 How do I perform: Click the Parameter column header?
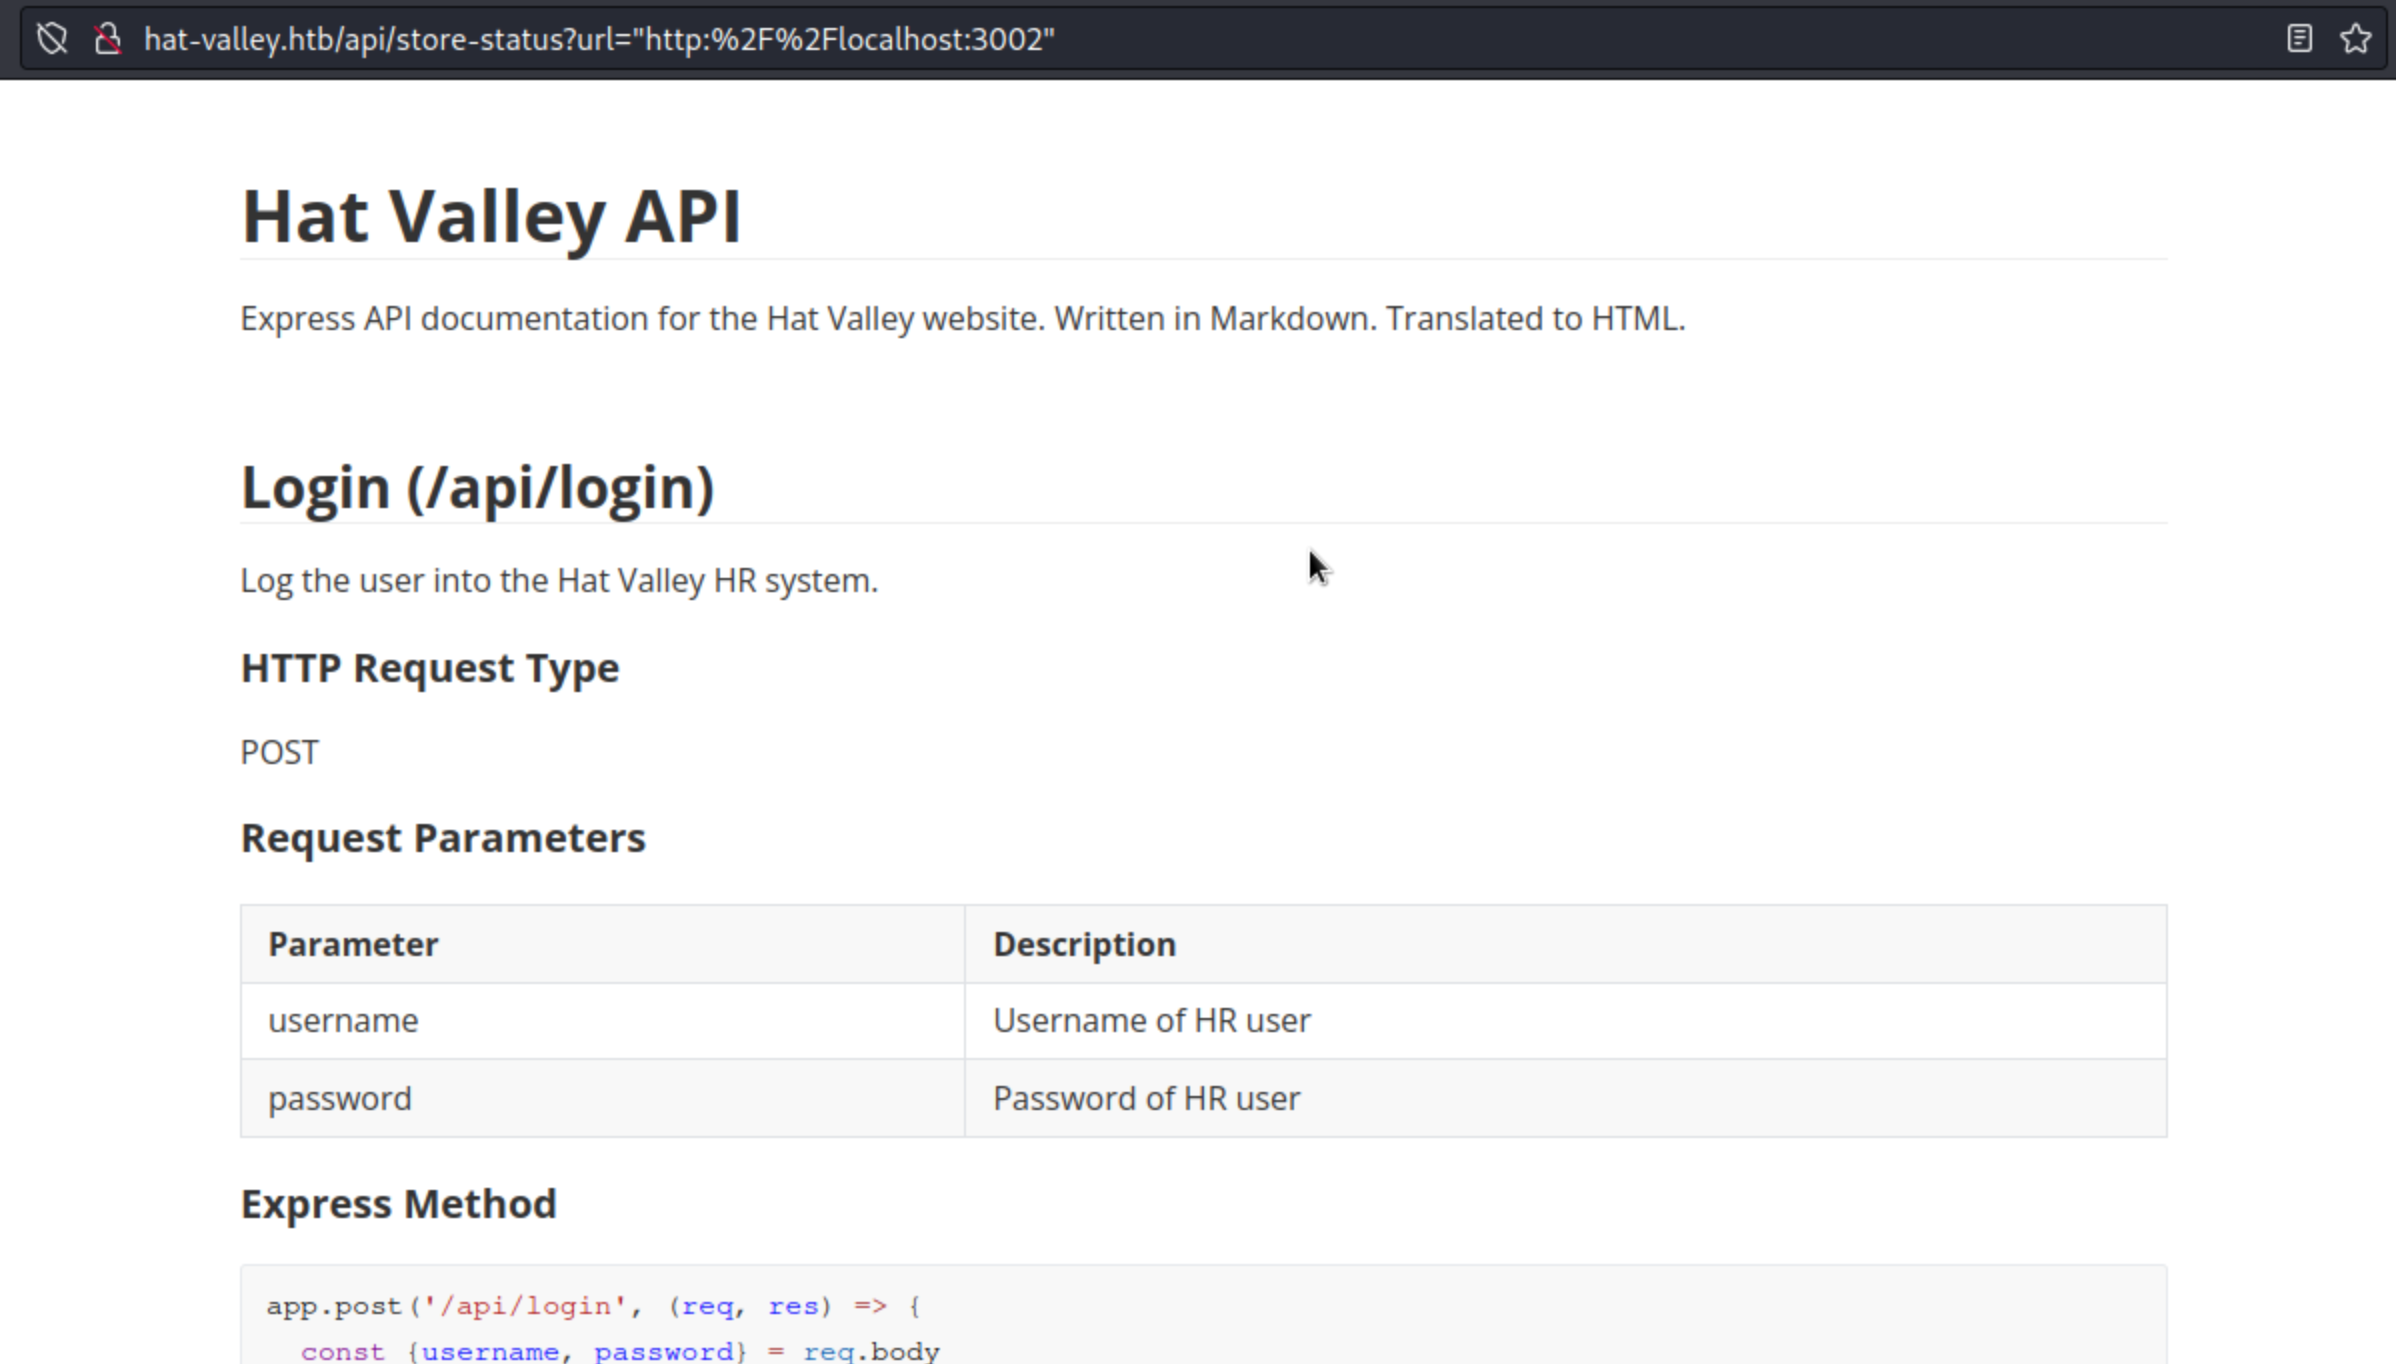click(x=353, y=944)
